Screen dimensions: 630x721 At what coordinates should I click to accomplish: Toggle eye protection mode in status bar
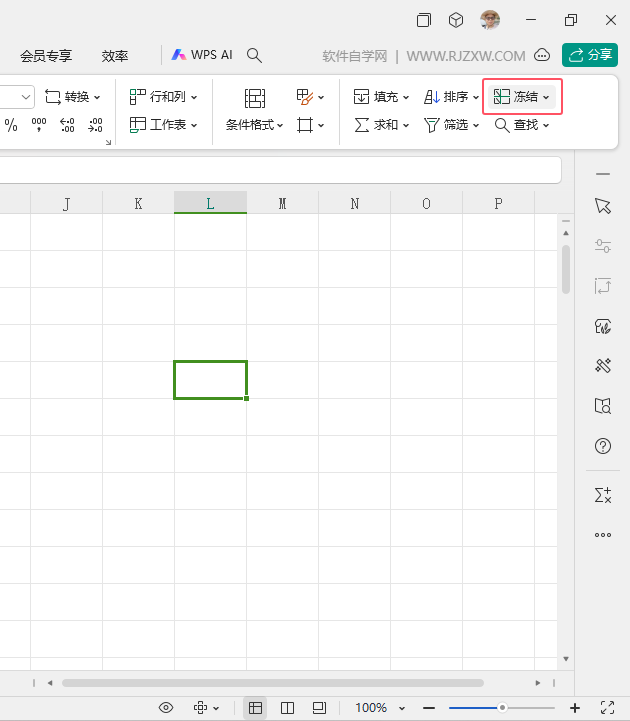point(166,707)
